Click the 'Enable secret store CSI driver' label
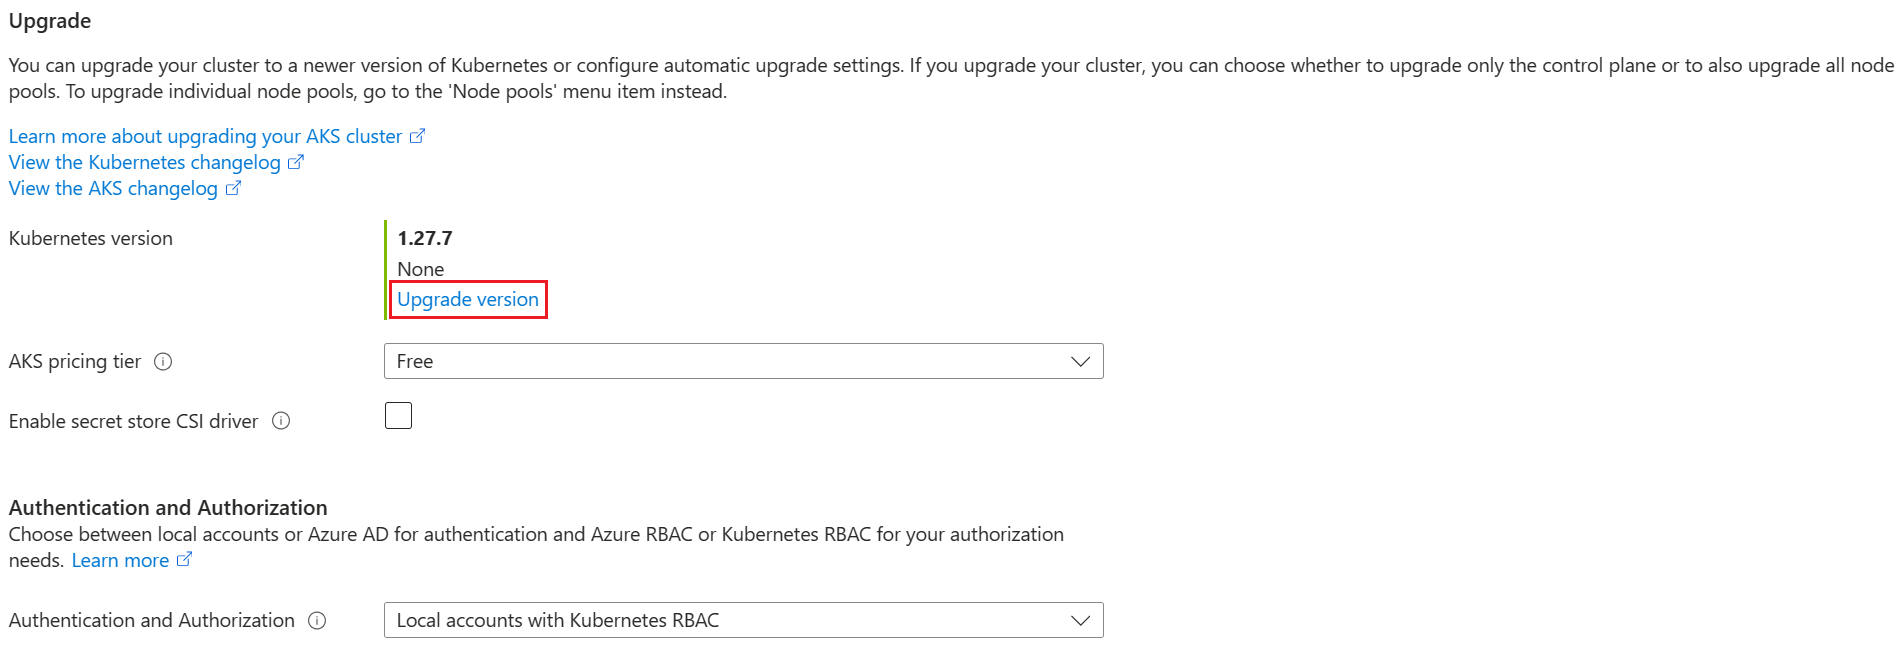The height and width of the screenshot is (661, 1901). [133, 421]
